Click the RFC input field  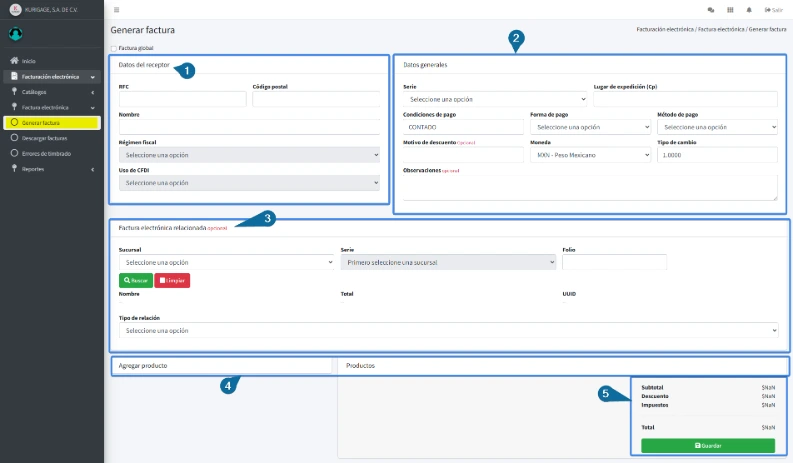pos(182,99)
